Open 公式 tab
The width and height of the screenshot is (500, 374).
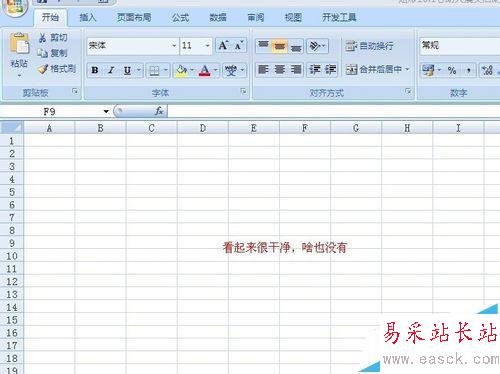180,17
